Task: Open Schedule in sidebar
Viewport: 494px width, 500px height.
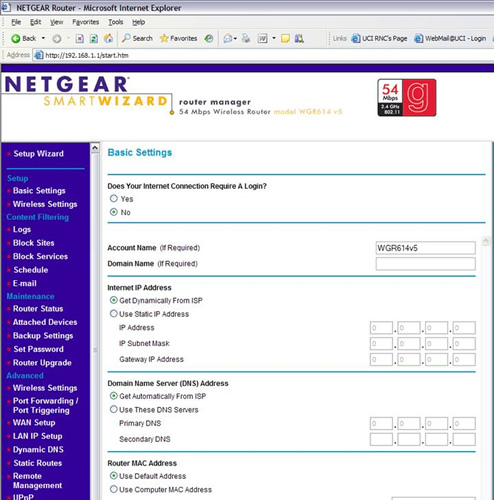Action: [31, 270]
